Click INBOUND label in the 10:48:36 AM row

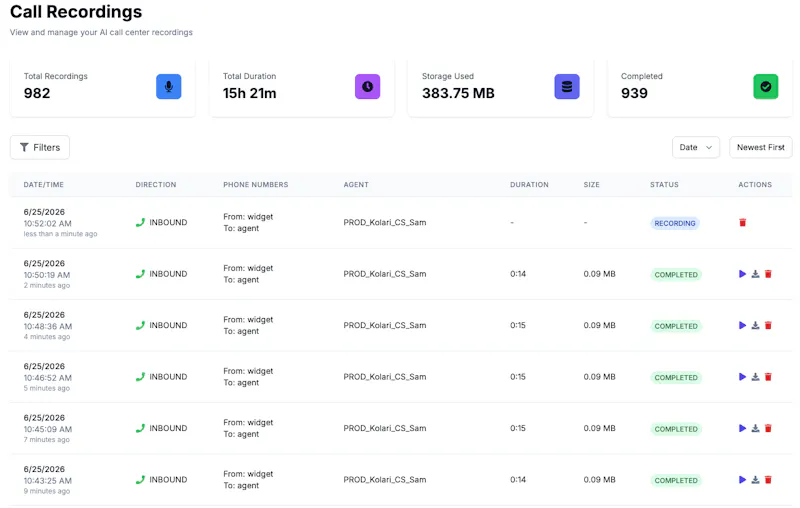coord(168,325)
